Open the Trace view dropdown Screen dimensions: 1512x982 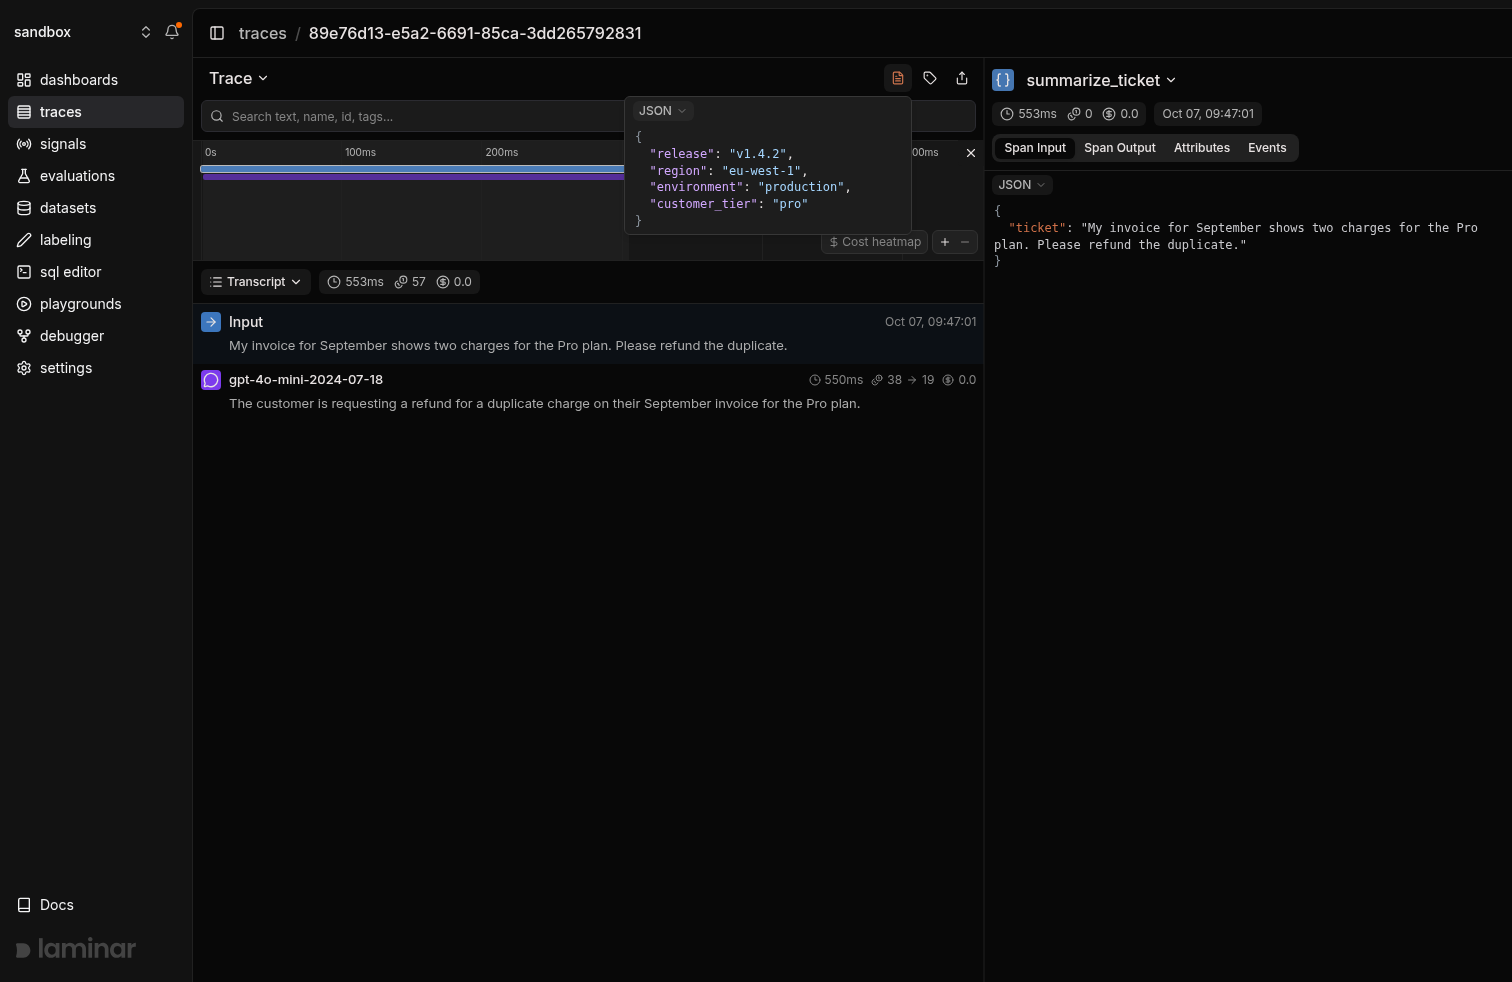[x=238, y=78]
